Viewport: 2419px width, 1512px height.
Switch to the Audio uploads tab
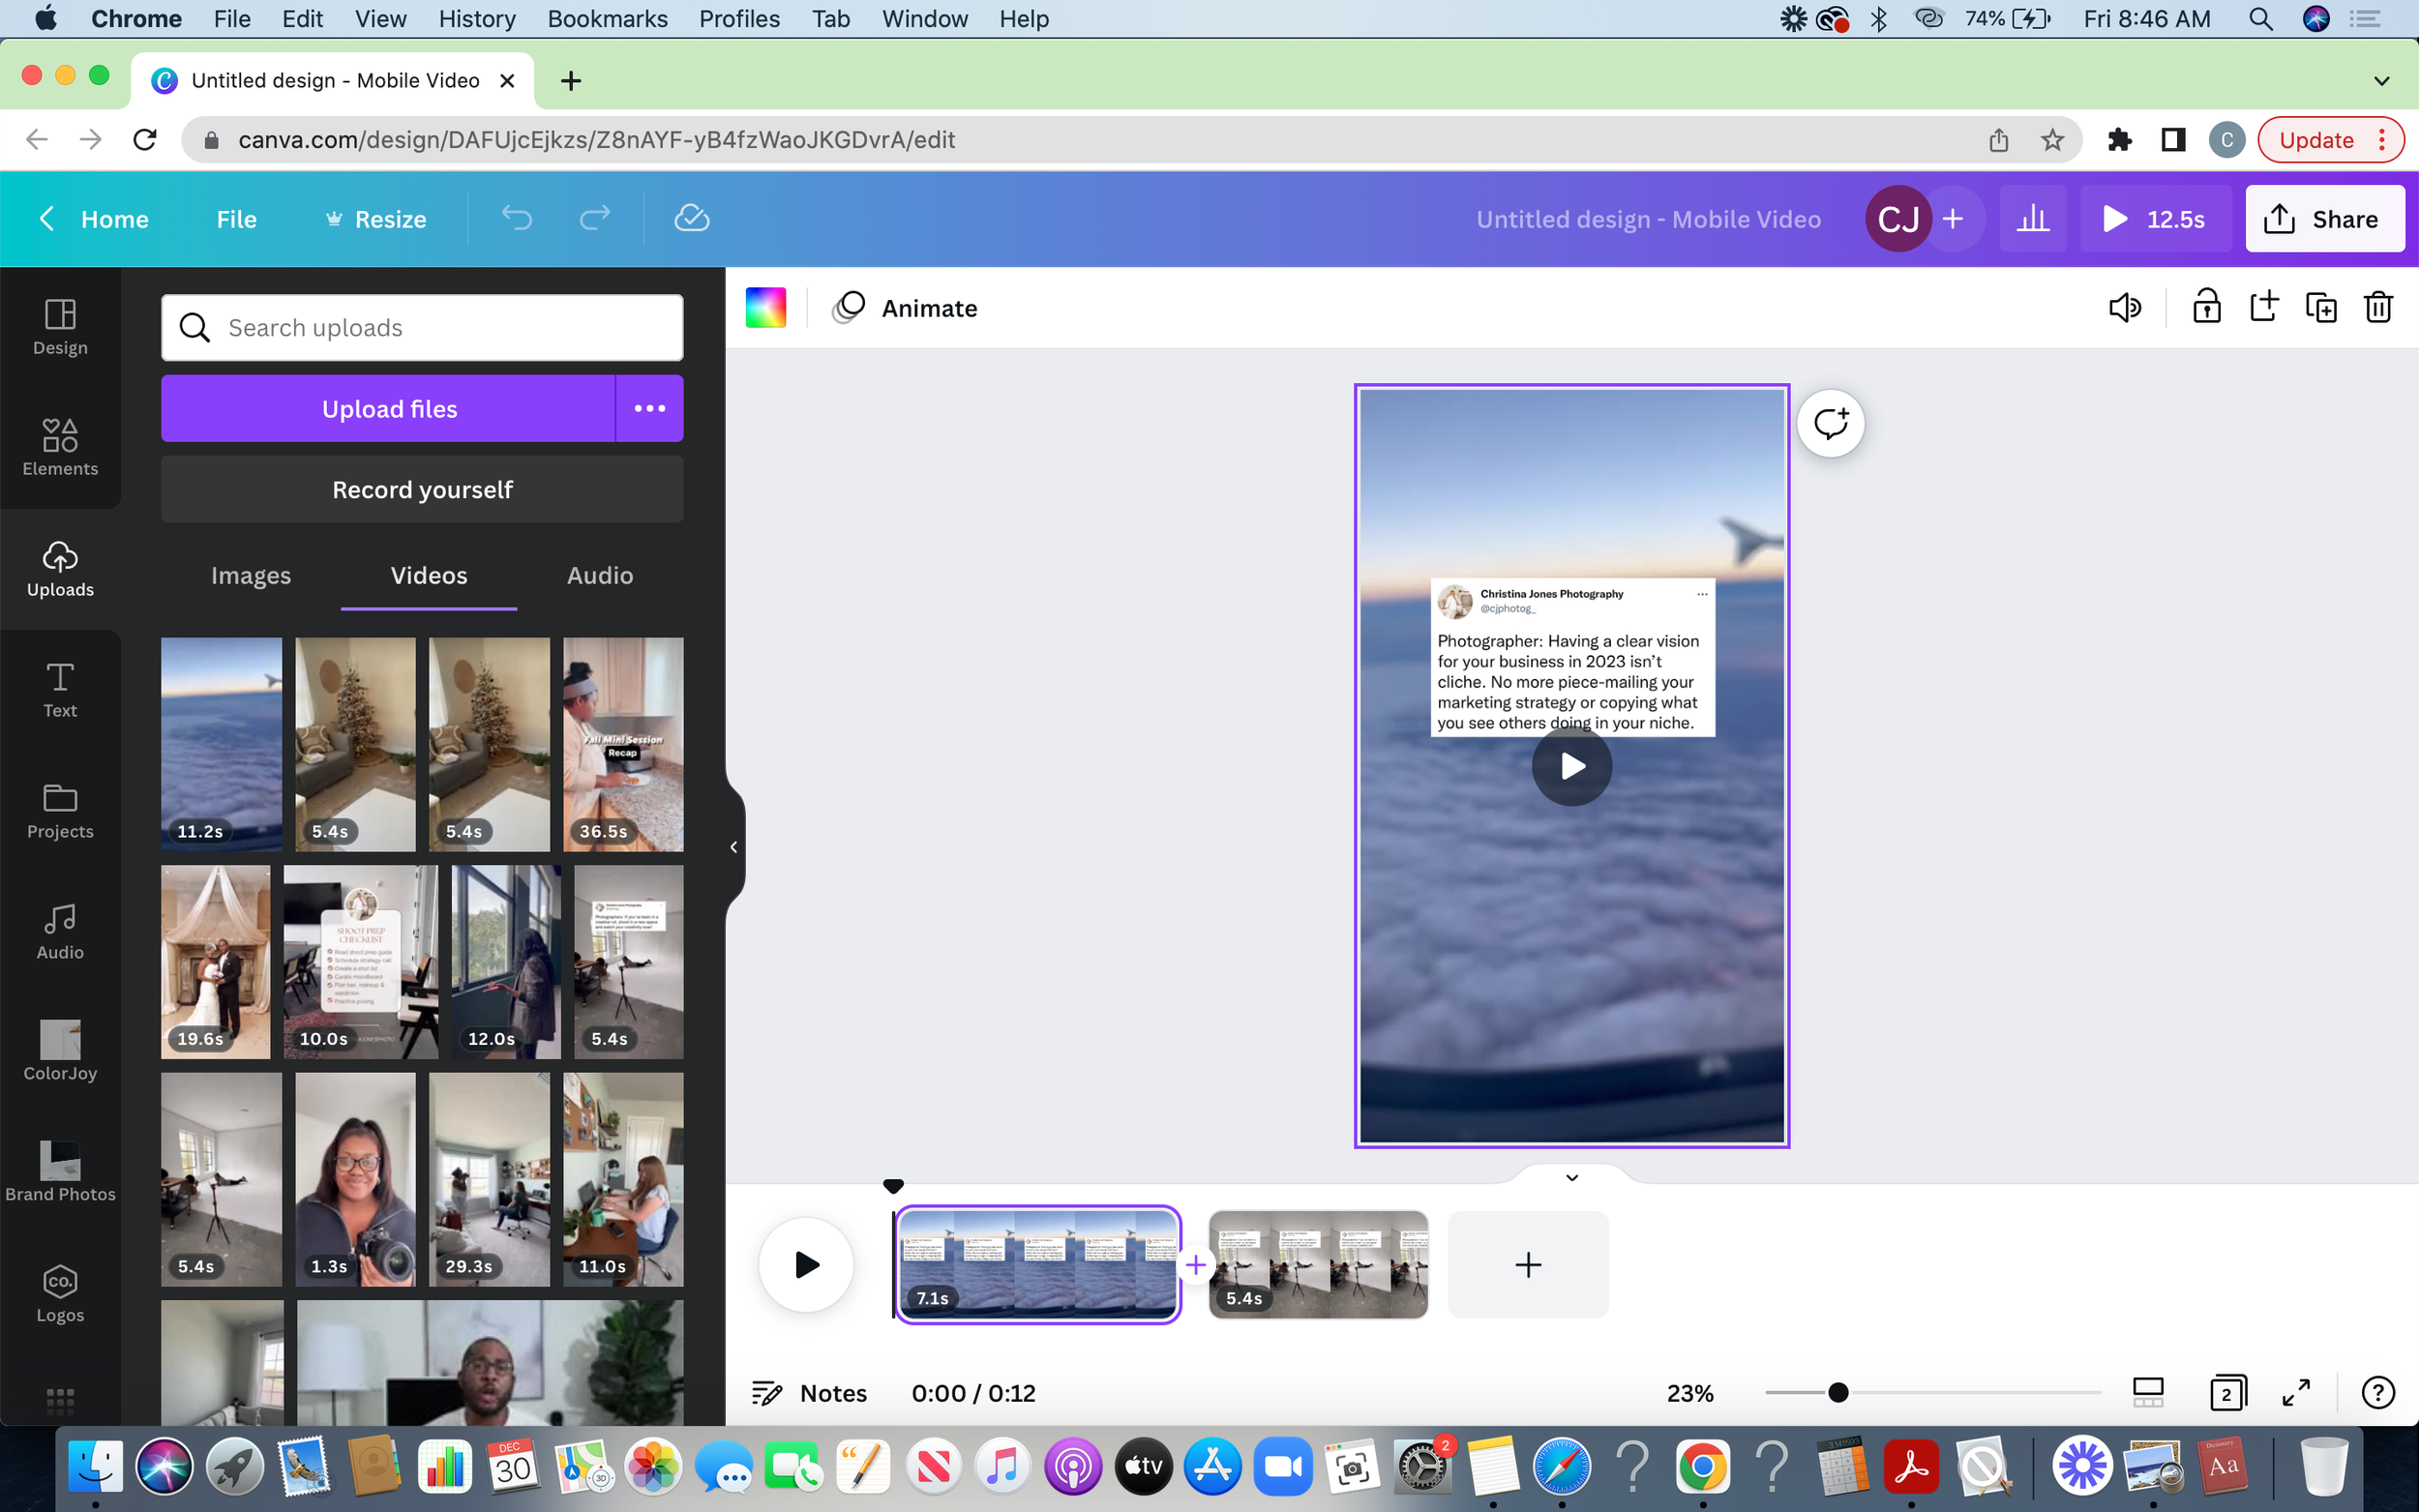599,575
